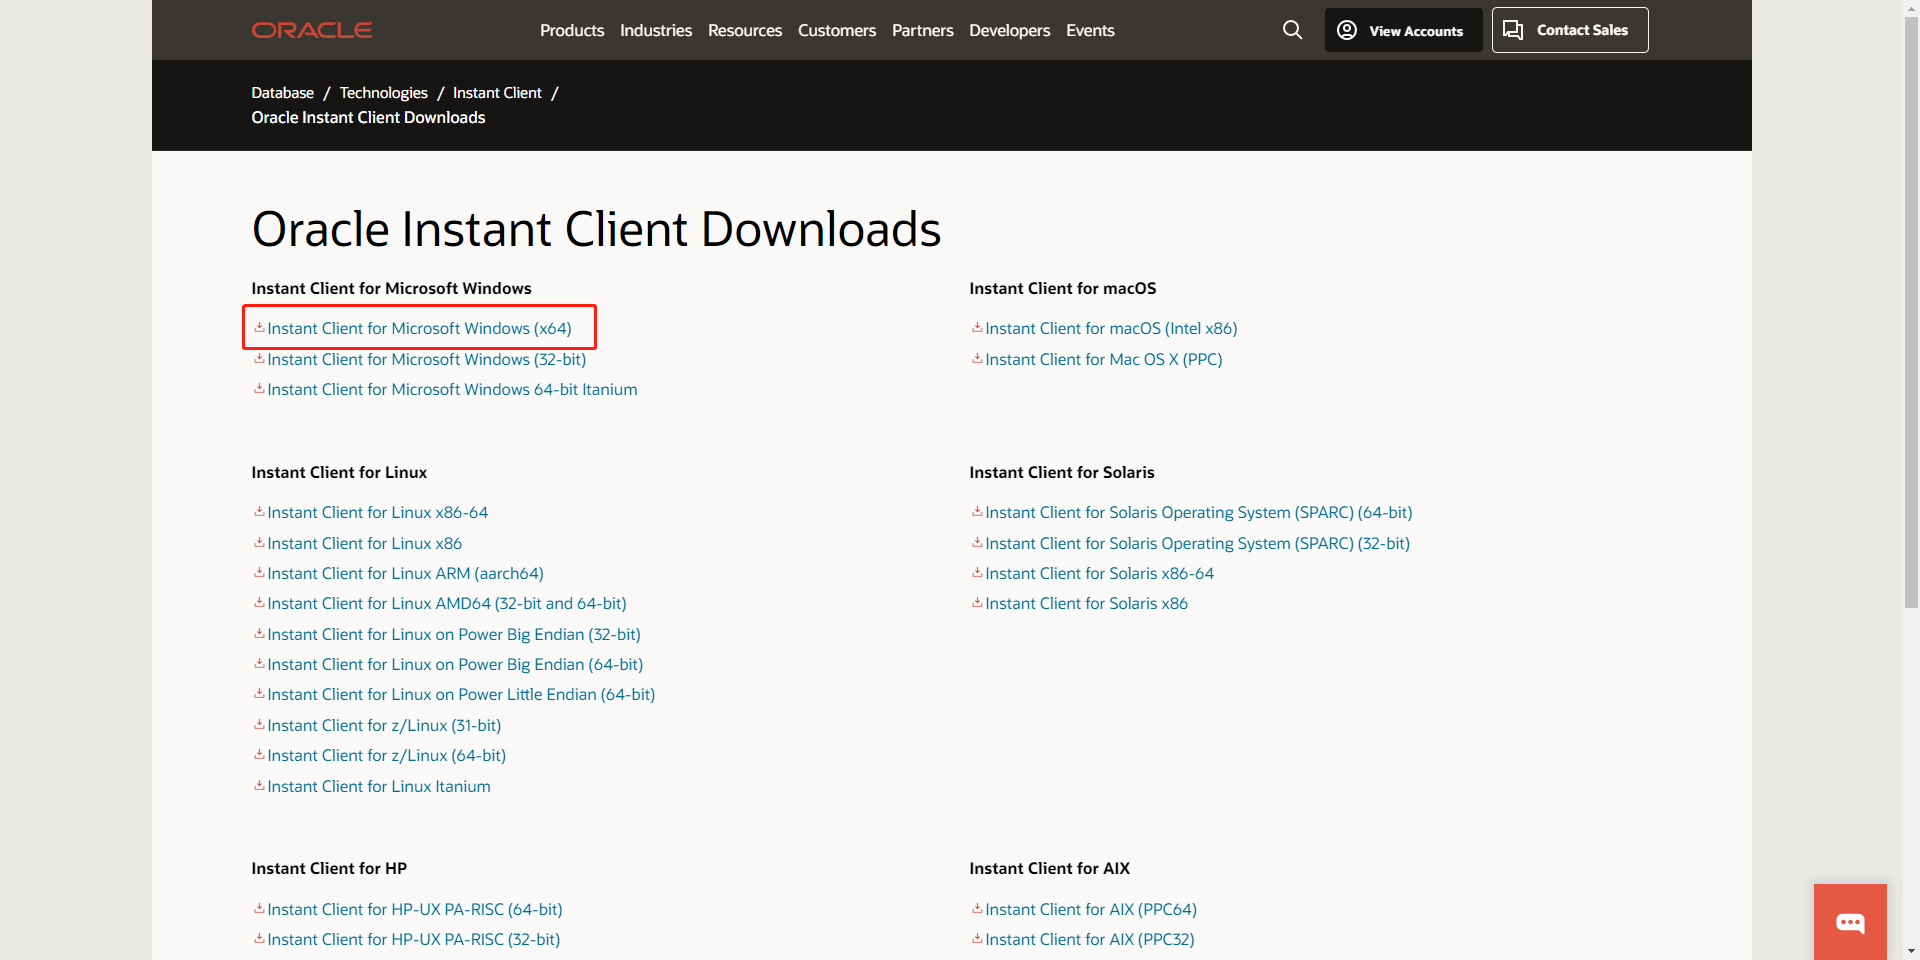The width and height of the screenshot is (1920, 960).
Task: Open the Products menu
Action: [x=572, y=30]
